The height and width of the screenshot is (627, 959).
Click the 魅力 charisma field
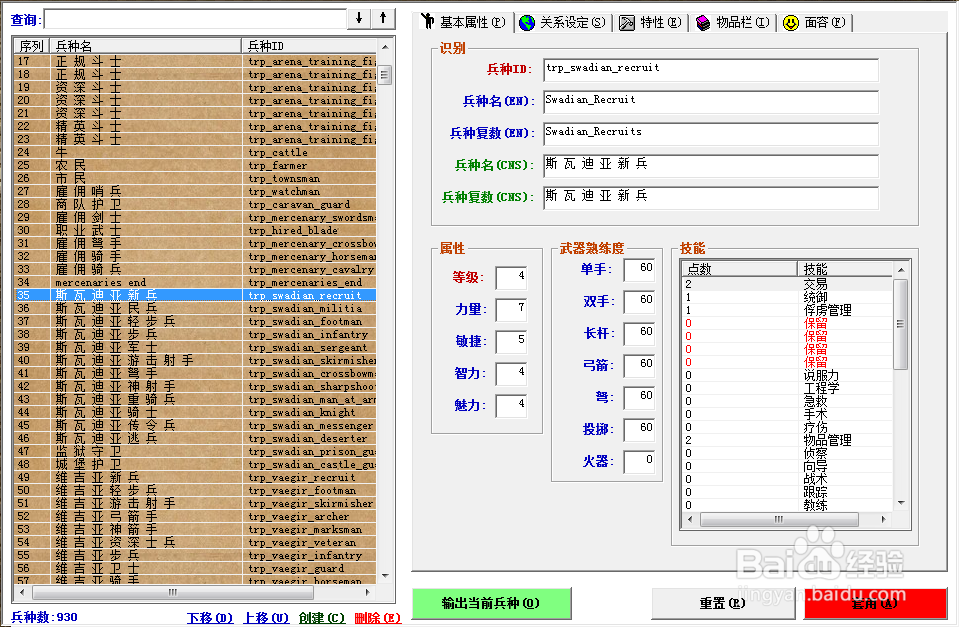click(x=511, y=406)
